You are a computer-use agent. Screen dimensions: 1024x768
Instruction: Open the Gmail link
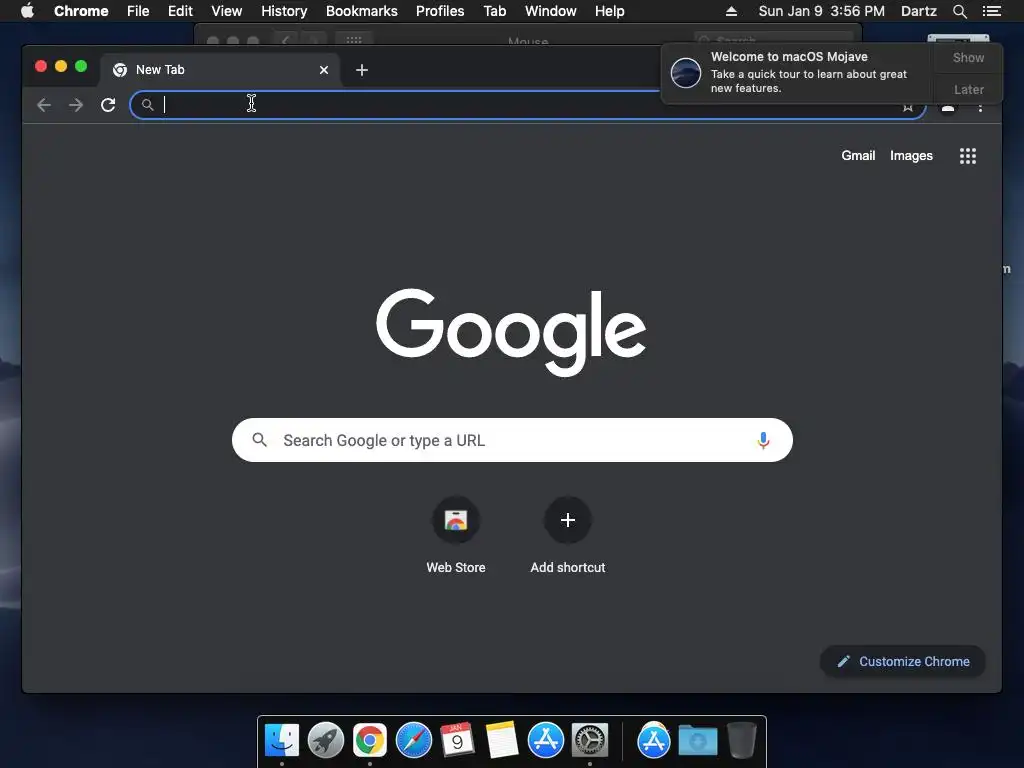tap(858, 156)
